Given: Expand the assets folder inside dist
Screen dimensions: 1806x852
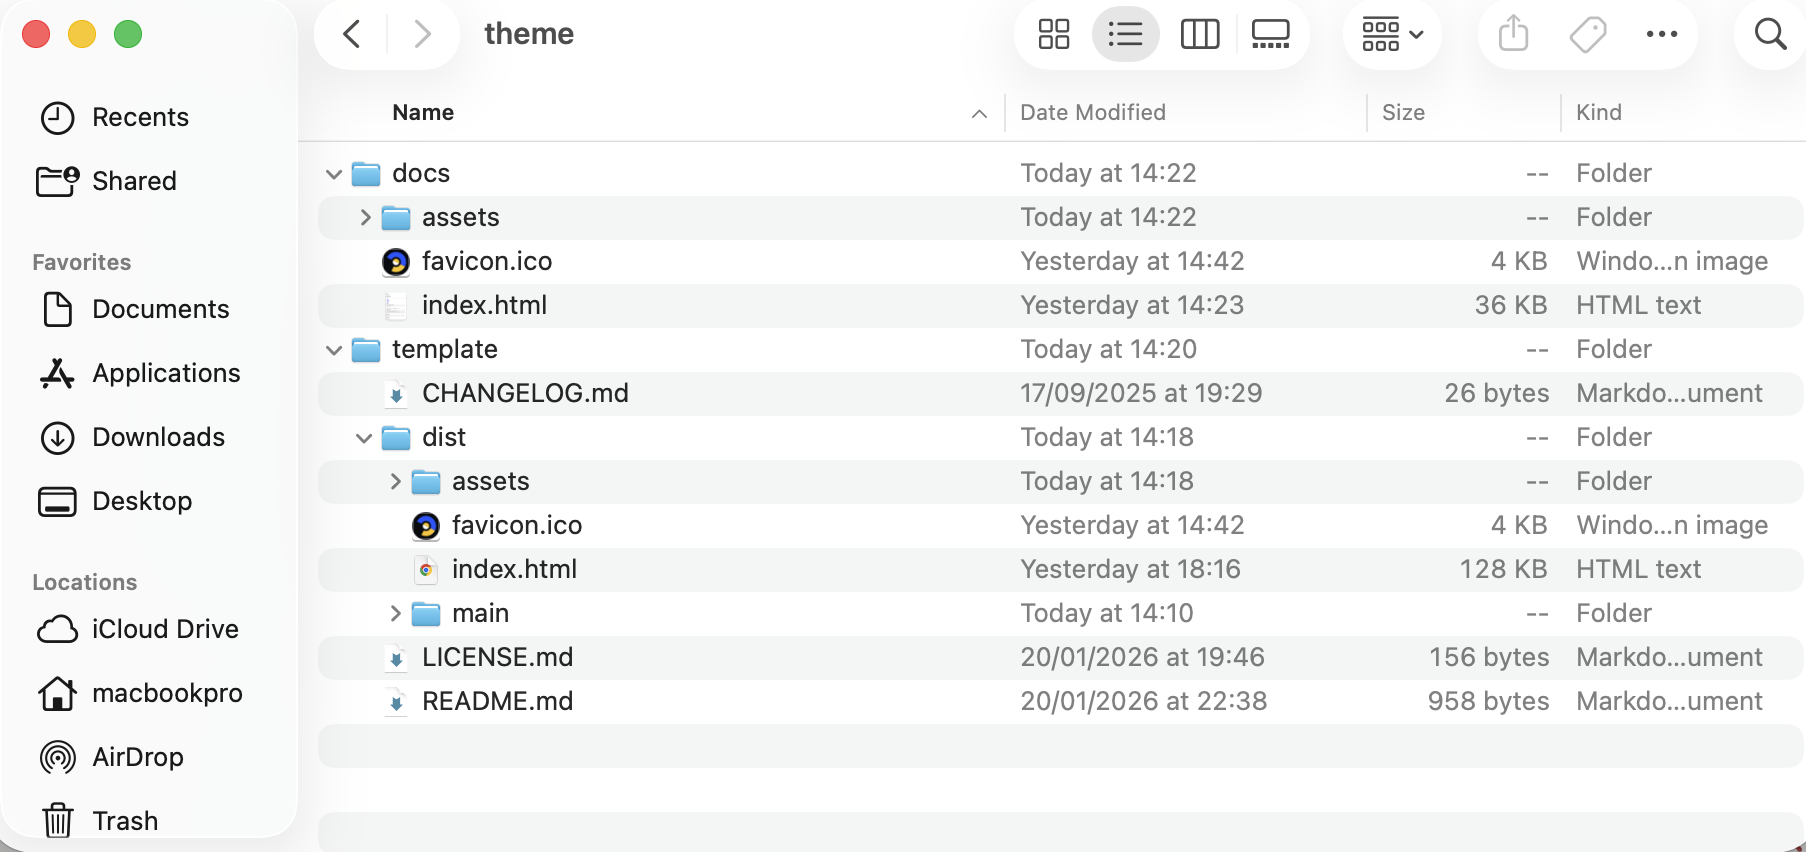Looking at the screenshot, I should coord(394,481).
